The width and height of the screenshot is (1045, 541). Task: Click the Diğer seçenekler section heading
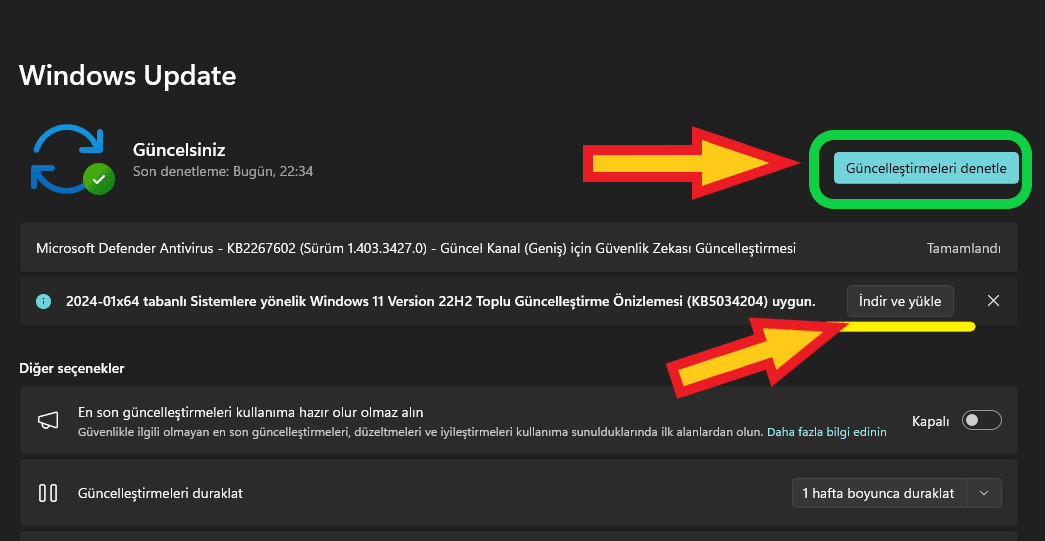point(71,368)
